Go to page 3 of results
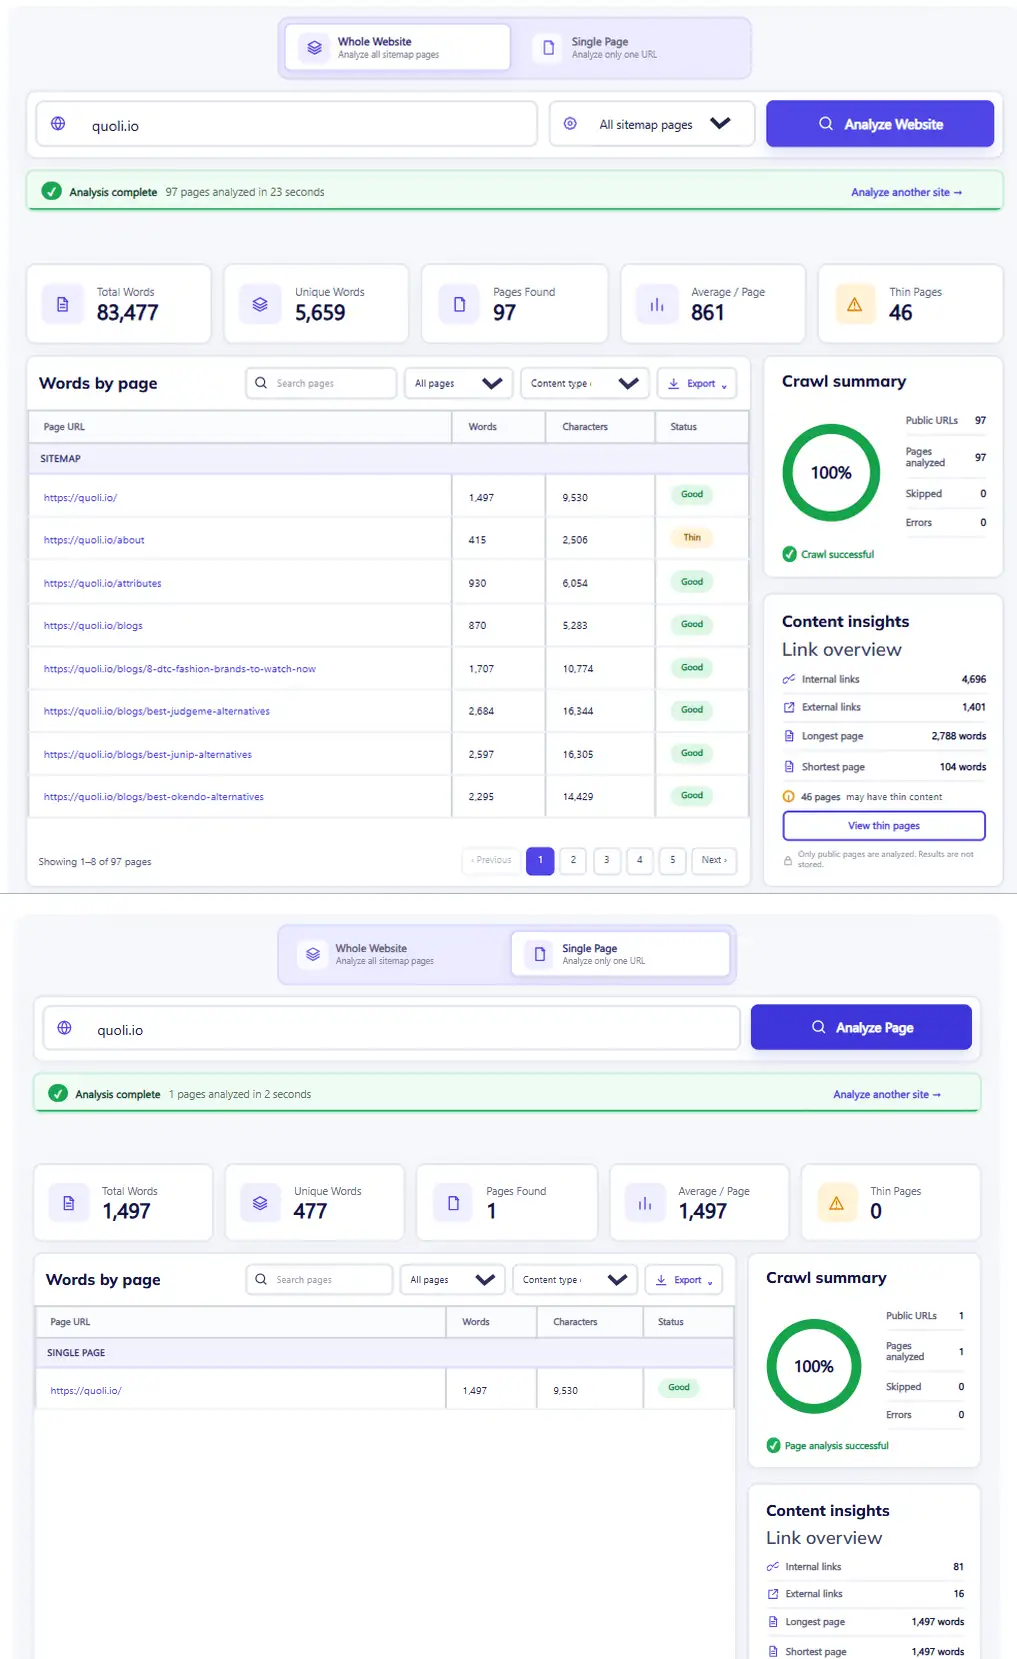This screenshot has width=1017, height=1659. tap(607, 860)
